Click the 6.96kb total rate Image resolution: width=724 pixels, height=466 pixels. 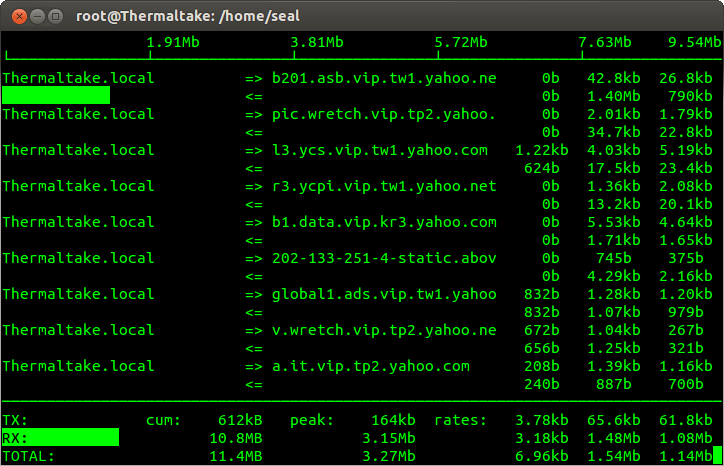(x=542, y=456)
